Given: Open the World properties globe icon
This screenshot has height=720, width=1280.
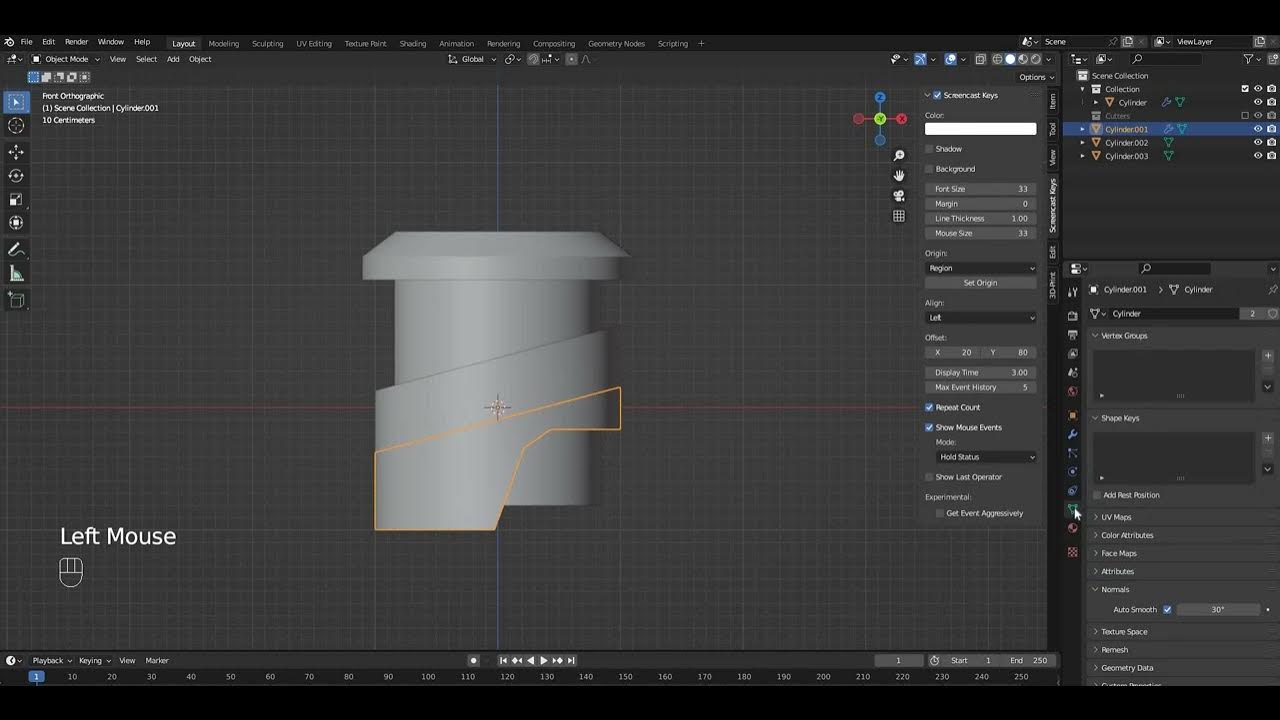Looking at the screenshot, I should [x=1073, y=391].
